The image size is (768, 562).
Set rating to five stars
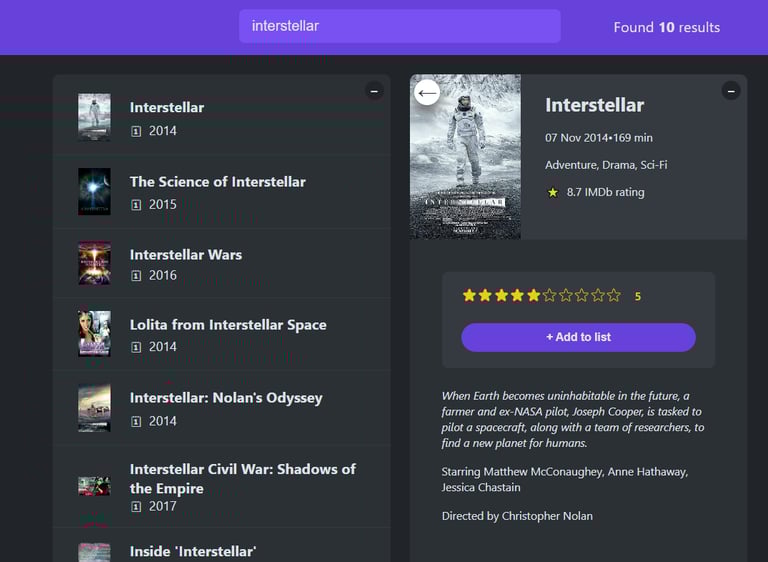click(x=533, y=295)
